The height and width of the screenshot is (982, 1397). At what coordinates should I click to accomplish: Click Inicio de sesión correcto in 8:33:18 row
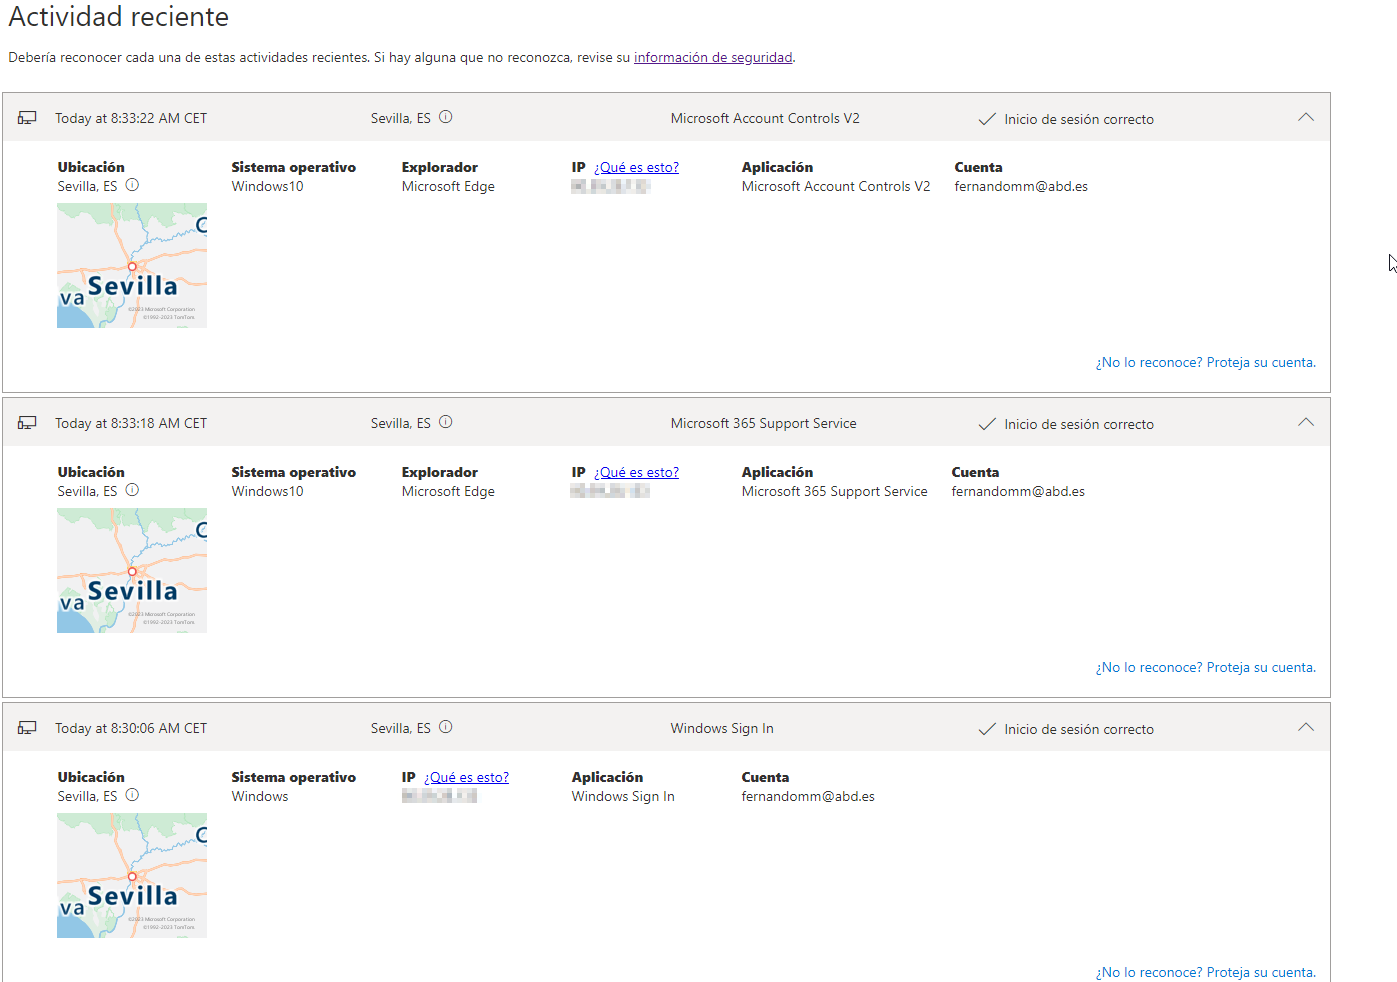(x=1079, y=424)
